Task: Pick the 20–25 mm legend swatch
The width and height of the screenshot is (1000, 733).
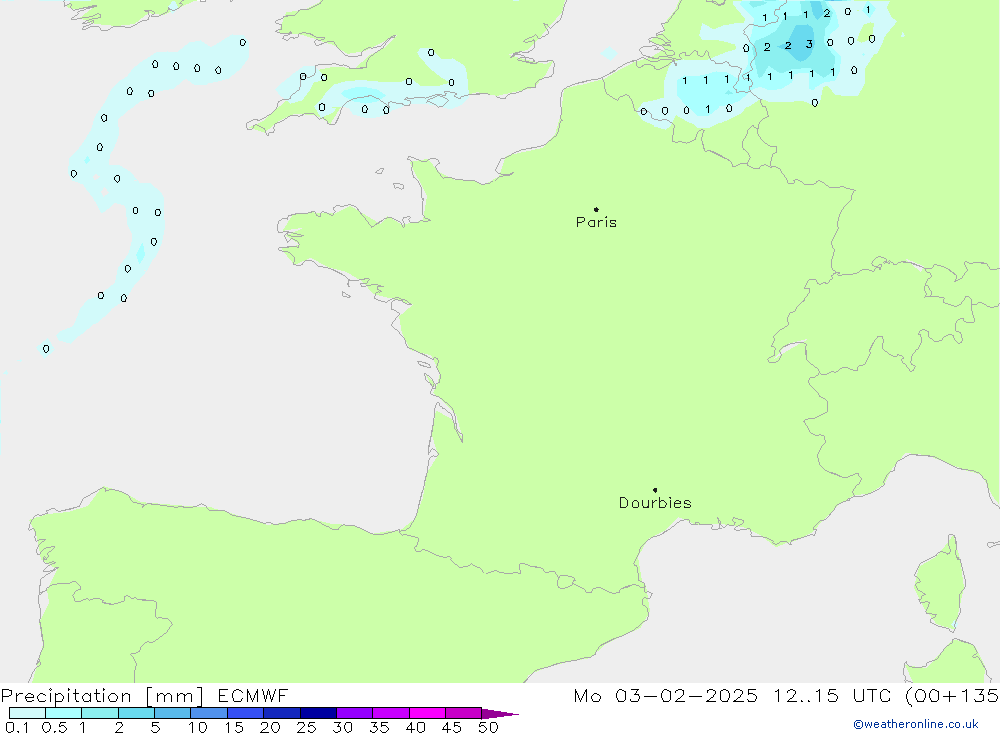Action: (282, 713)
